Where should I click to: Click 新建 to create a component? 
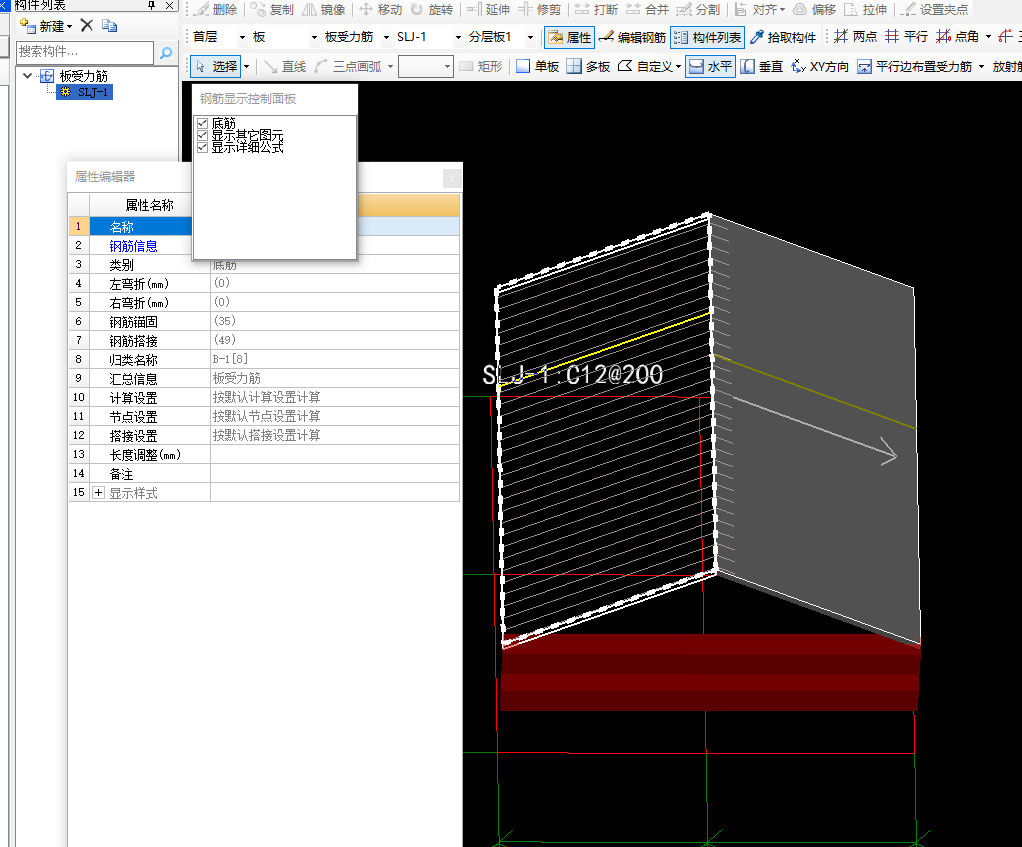(46, 26)
